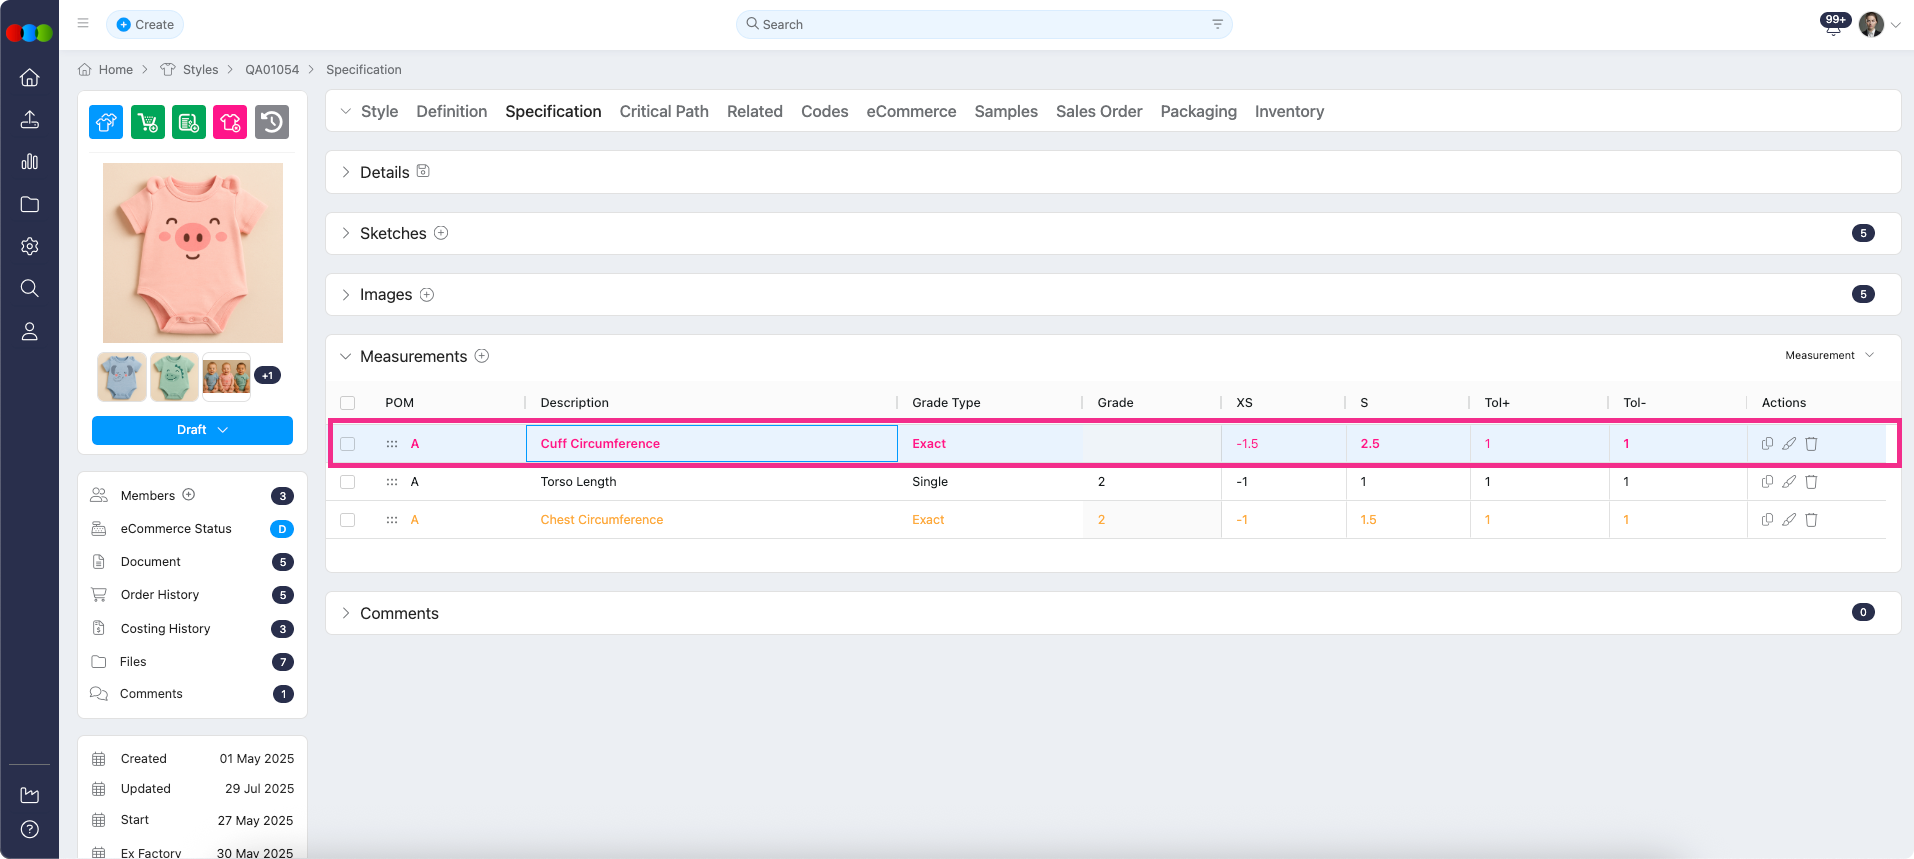The image size is (1914, 859).
Task: Click the brush icon for Chest Circumference
Action: [1789, 520]
